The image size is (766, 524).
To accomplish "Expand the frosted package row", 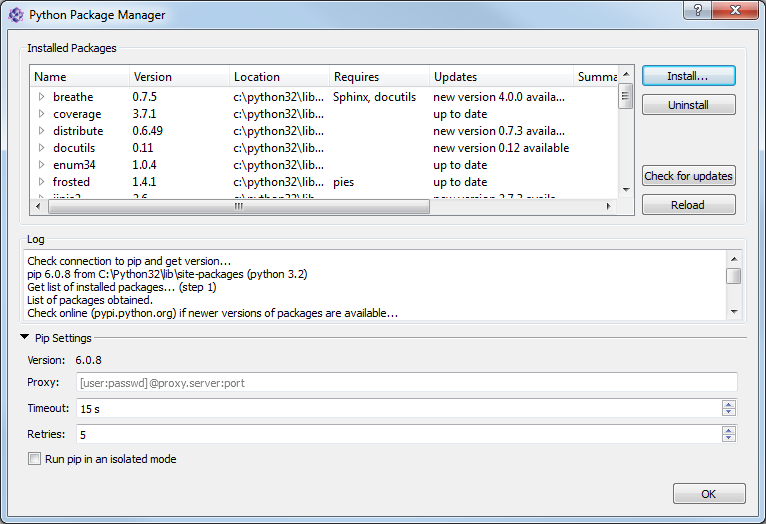I will coord(42,182).
